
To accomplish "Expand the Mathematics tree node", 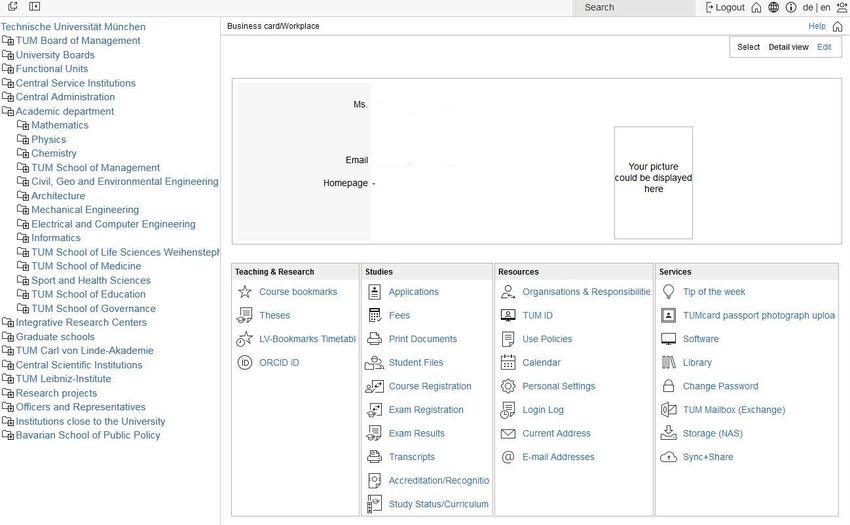I will tap(23, 125).
